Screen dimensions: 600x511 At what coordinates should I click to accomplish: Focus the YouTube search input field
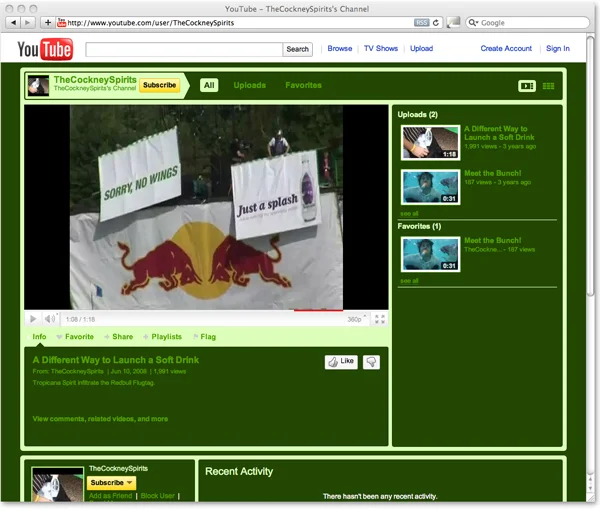(184, 49)
